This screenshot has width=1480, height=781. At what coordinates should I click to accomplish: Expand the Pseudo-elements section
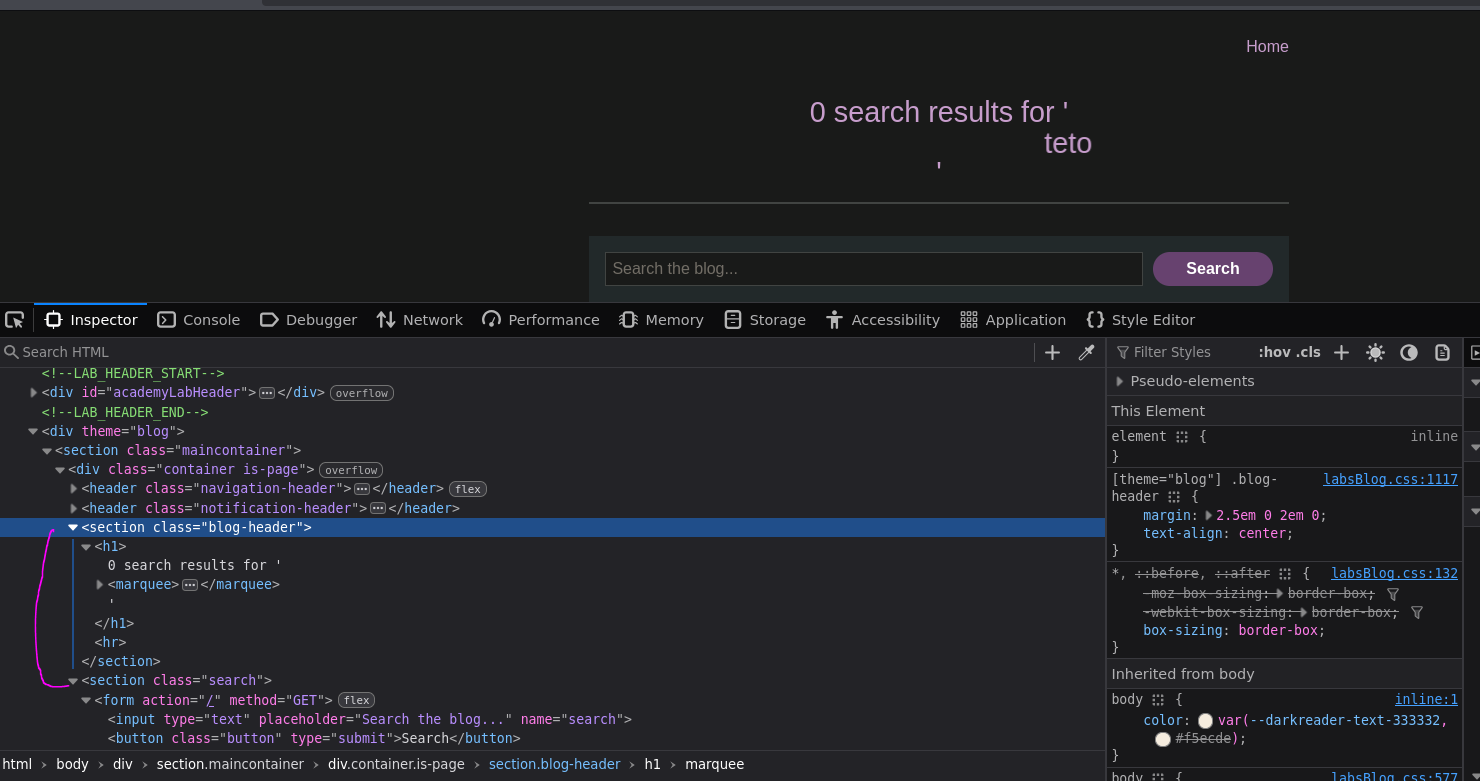pyautogui.click(x=1120, y=381)
